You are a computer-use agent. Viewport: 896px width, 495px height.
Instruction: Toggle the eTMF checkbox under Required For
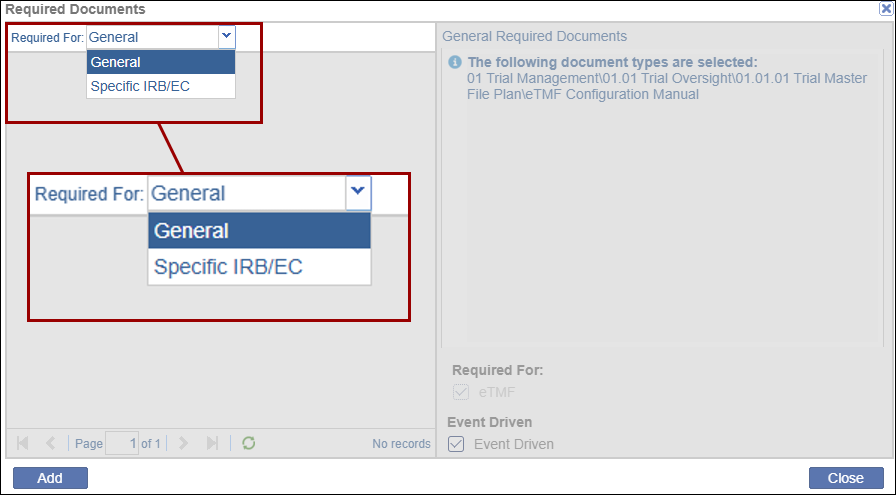tap(461, 392)
